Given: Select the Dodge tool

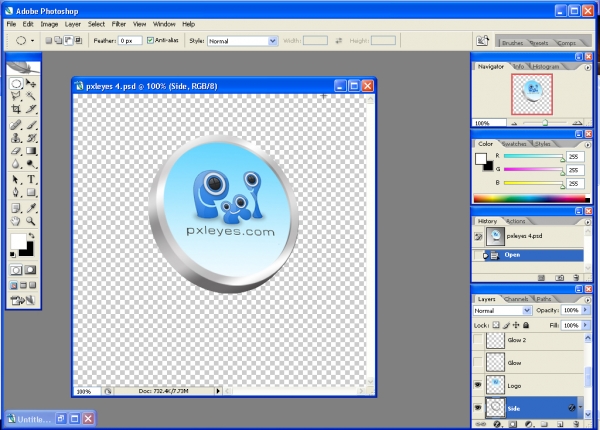Looking at the screenshot, I should pyautogui.click(x=31, y=164).
